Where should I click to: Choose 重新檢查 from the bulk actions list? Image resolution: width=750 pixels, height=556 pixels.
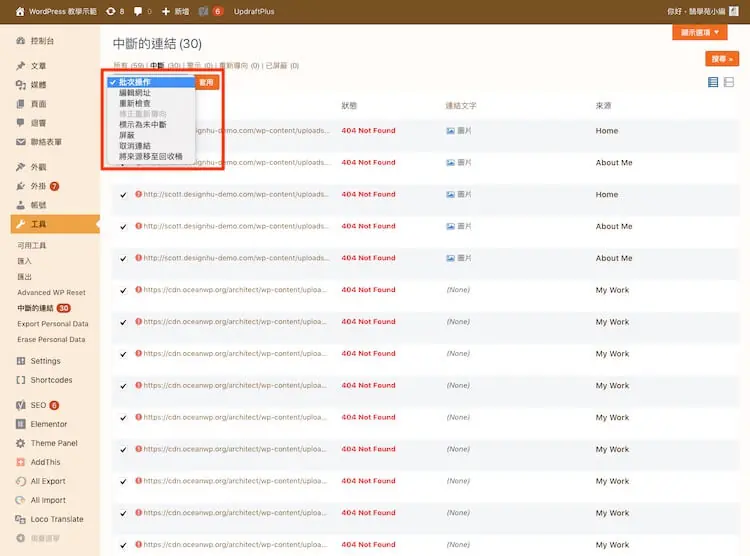[151, 103]
